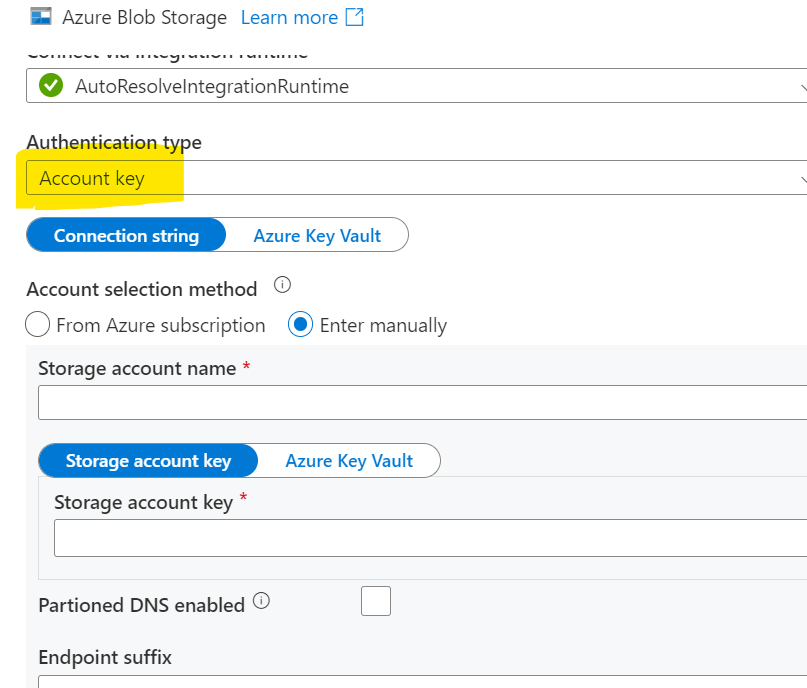Open the Authentication type dropdown showing Account key
This screenshot has width=807, height=688.
tap(416, 178)
